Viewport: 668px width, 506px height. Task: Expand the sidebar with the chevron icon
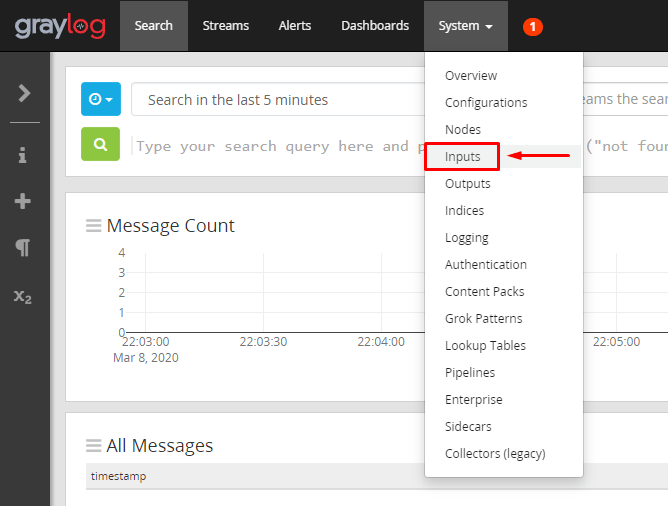coord(24,93)
